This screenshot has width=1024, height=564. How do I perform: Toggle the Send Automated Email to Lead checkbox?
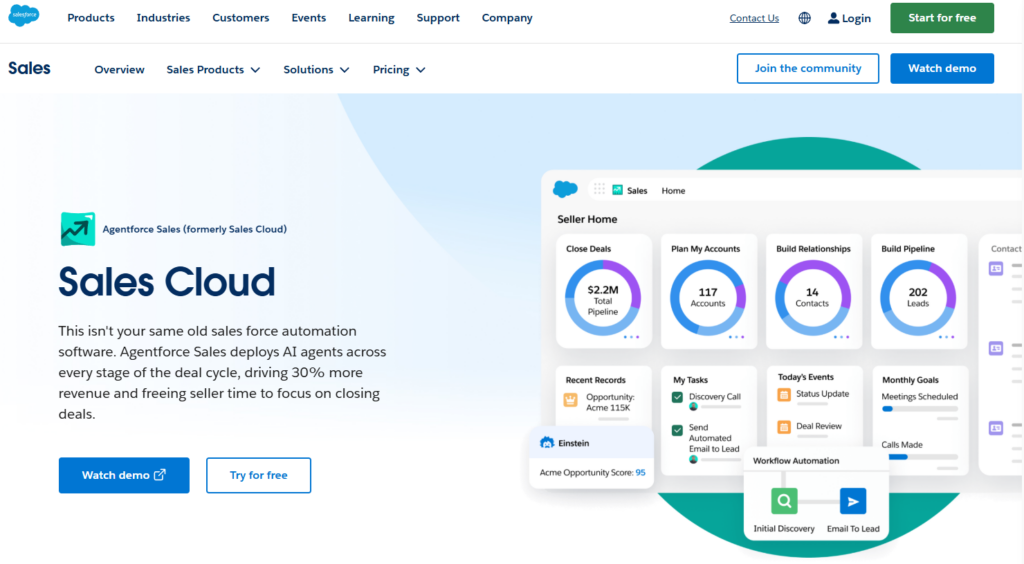pyautogui.click(x=677, y=430)
